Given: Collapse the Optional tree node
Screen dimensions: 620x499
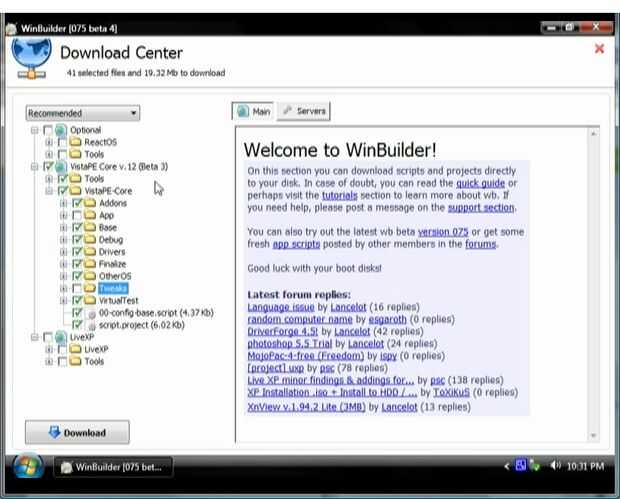Looking at the screenshot, I should (x=34, y=130).
